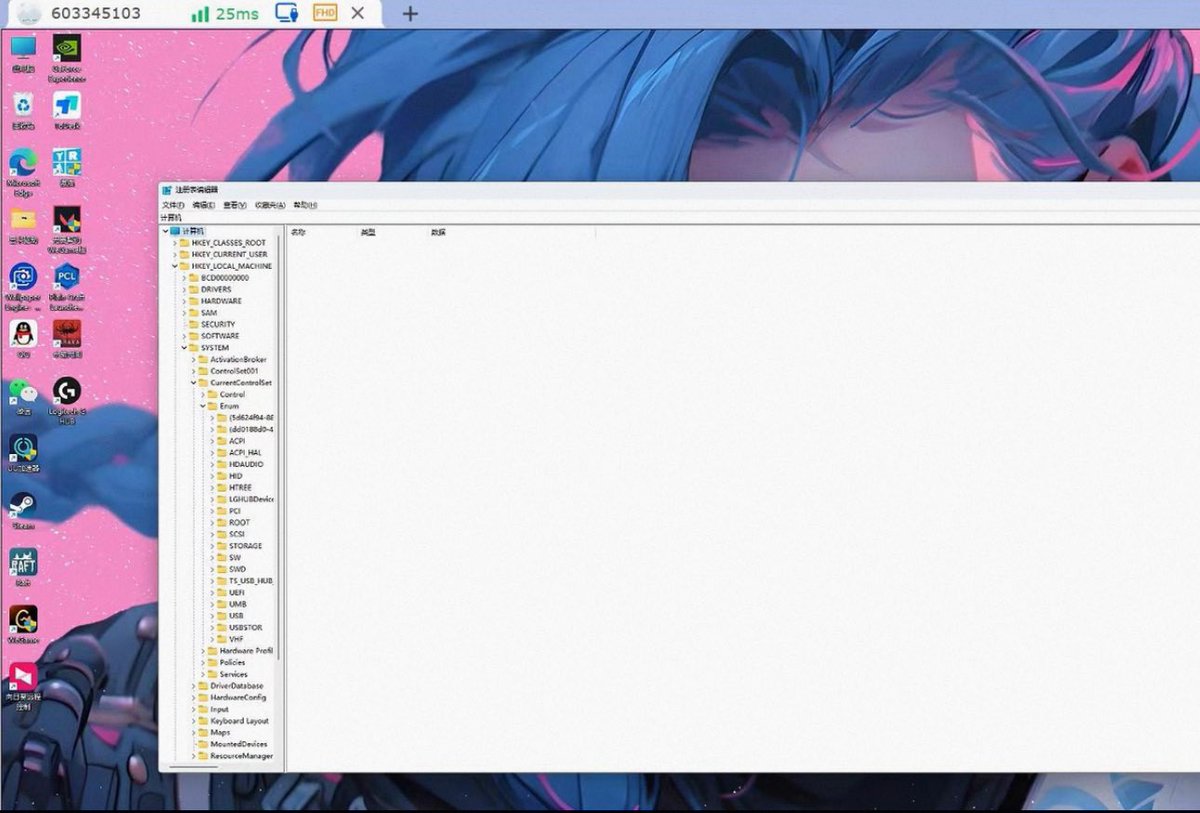1200x813 pixels.
Task: Click the FHD quality icon in top bar
Action: point(324,13)
